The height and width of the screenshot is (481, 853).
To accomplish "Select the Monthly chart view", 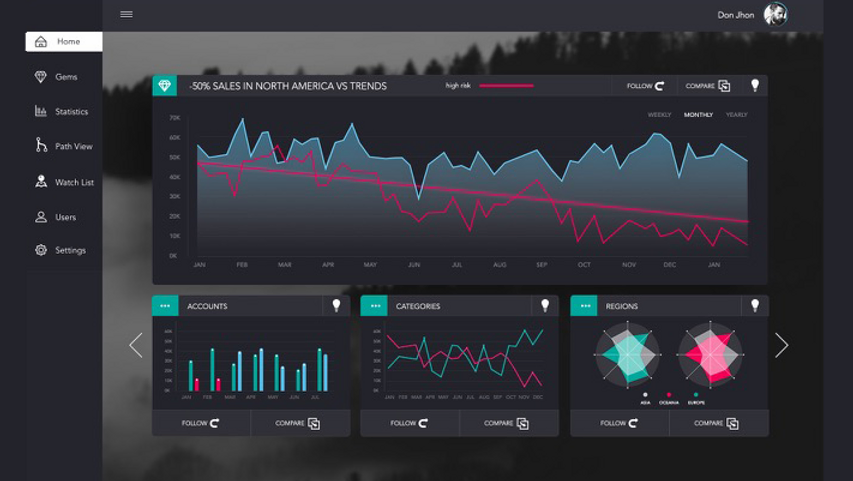I will point(699,115).
